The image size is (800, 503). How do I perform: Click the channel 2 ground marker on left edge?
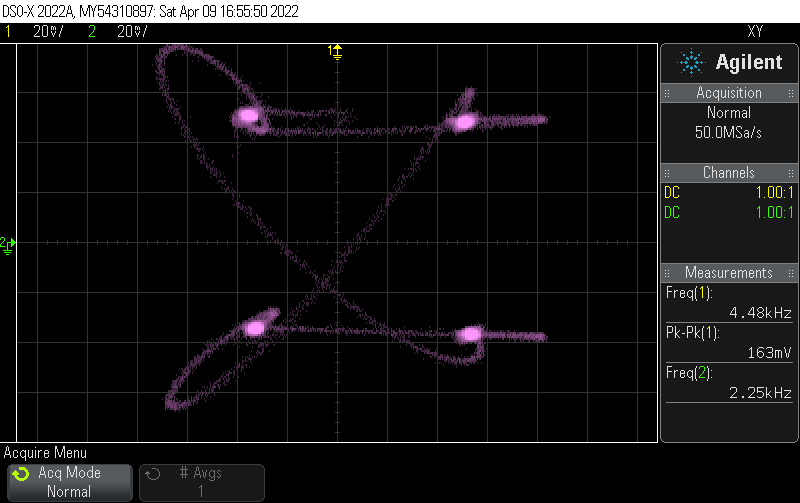tap(8, 245)
